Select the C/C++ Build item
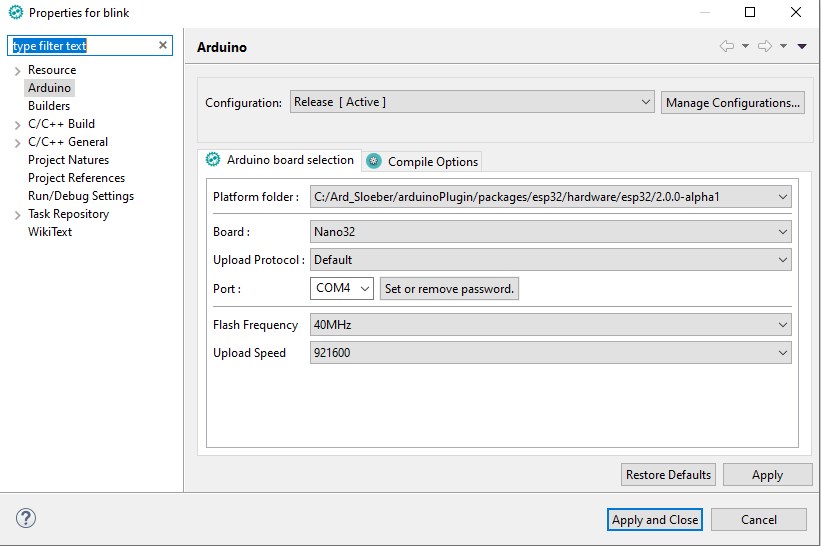The height and width of the screenshot is (546, 821). point(61,124)
